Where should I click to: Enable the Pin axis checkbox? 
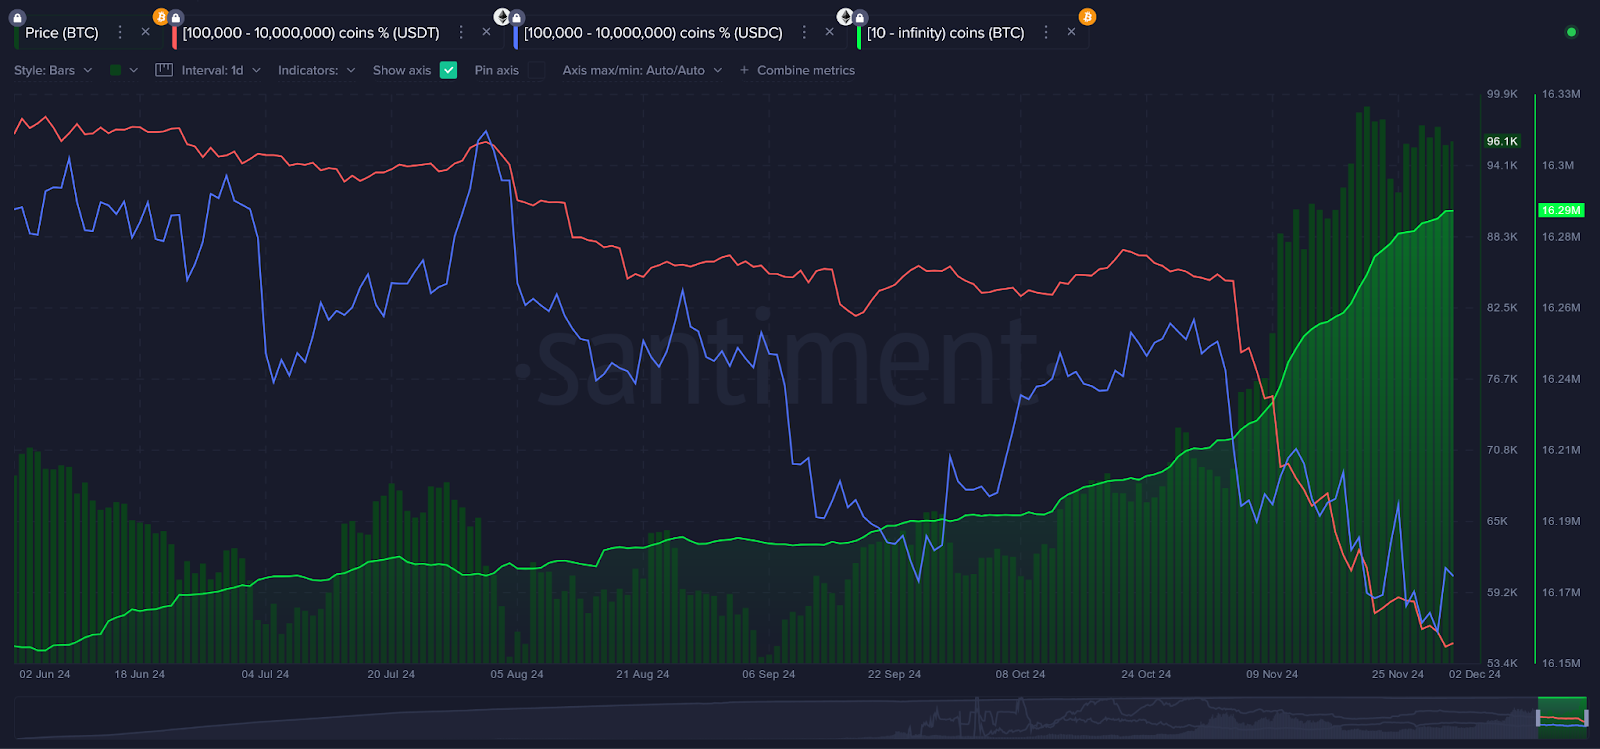(537, 70)
